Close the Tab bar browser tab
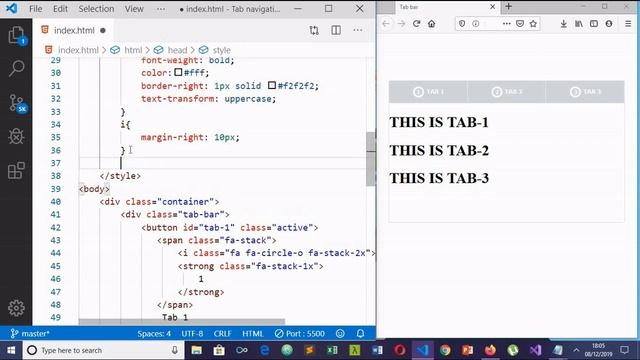The height and width of the screenshot is (360, 640). point(493,7)
